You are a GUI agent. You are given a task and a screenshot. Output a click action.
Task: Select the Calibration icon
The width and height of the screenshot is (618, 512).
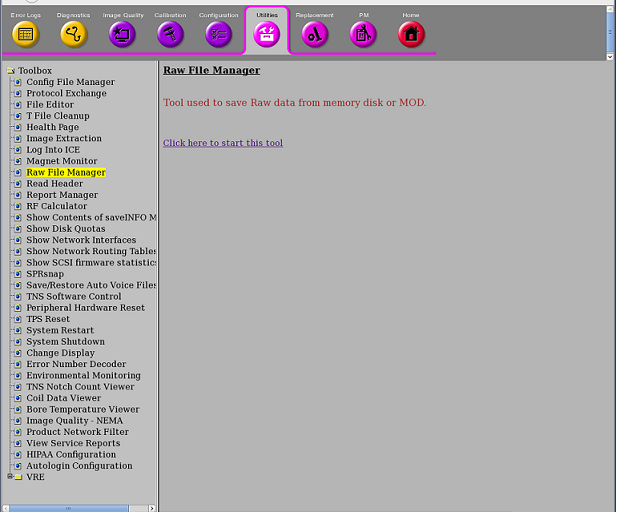pyautogui.click(x=170, y=34)
